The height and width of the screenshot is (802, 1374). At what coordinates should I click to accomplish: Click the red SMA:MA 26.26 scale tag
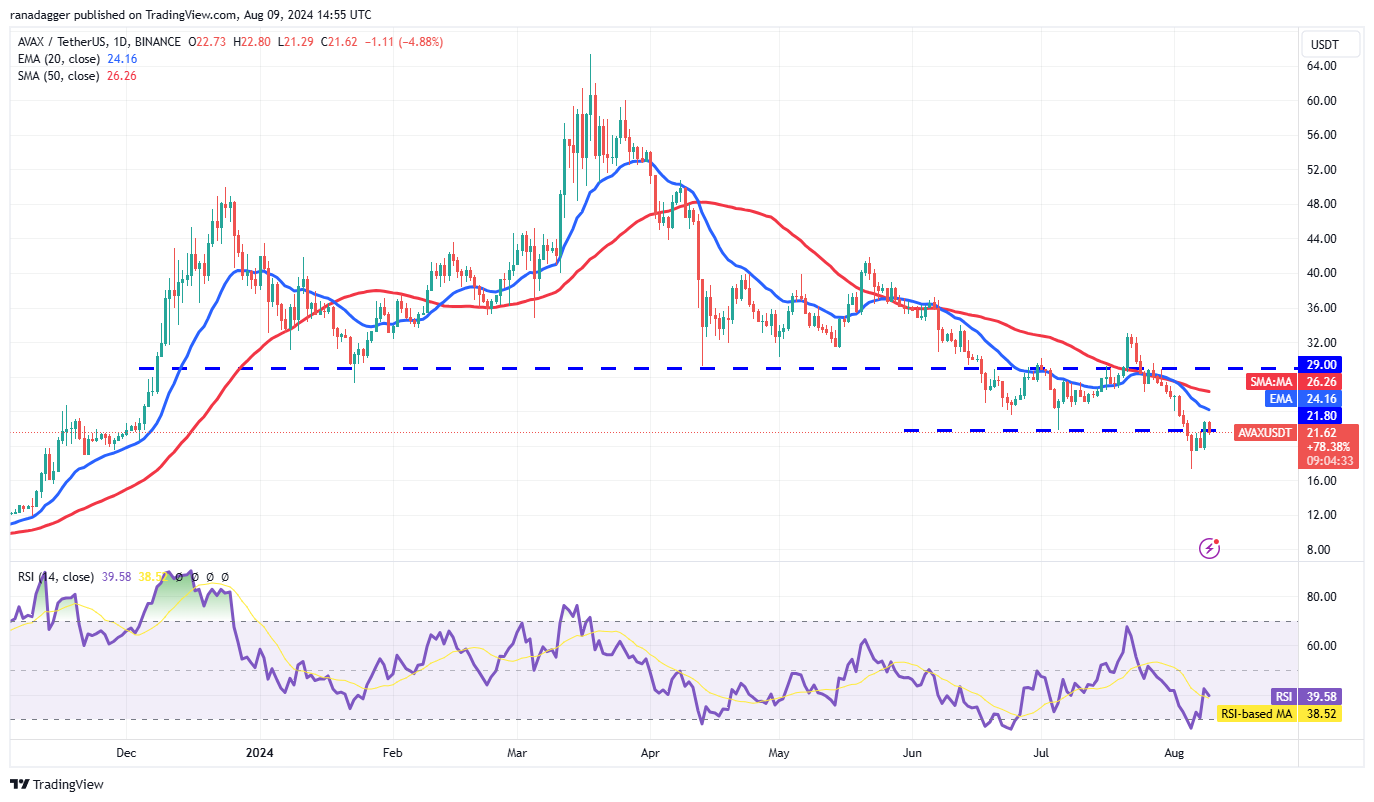click(x=1296, y=382)
